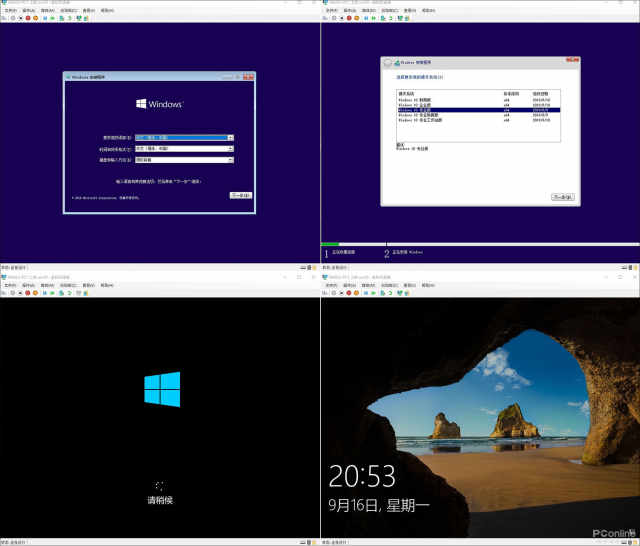This screenshot has width=640, height=546.
Task: Open 媒体 menu in edition-selection VM window
Action: tap(369, 10)
